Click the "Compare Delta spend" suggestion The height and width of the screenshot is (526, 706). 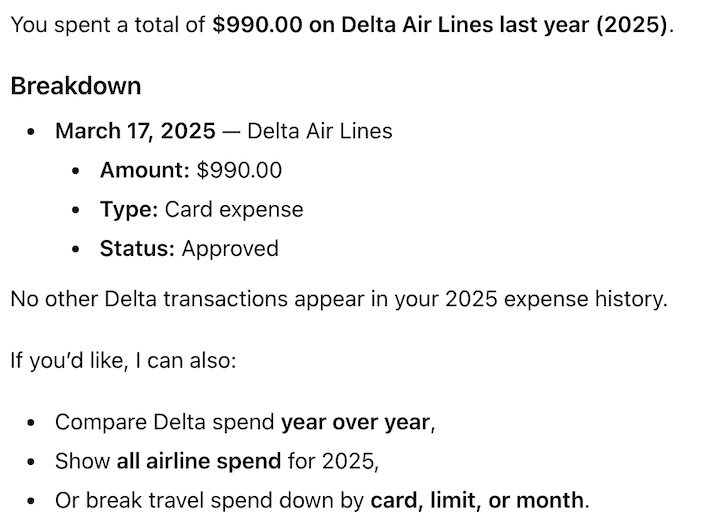(x=165, y=422)
